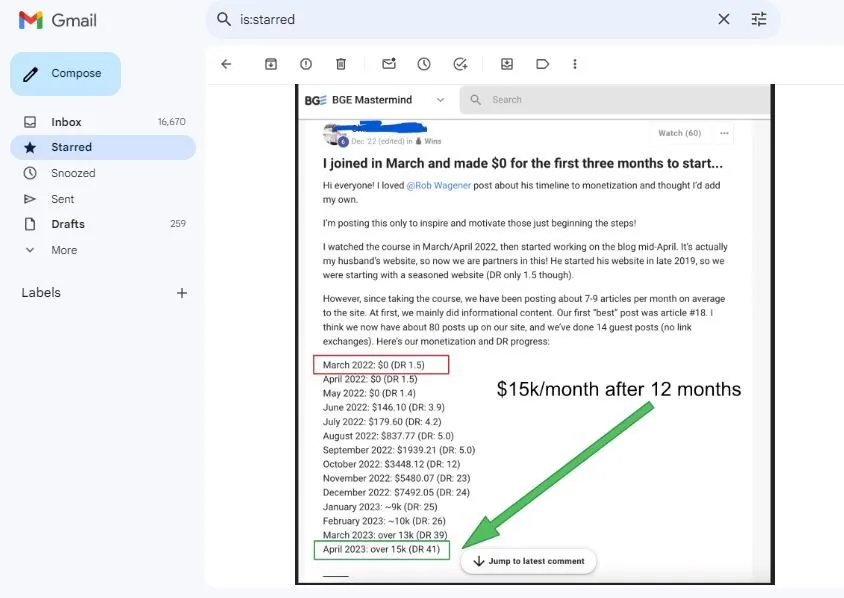Expand the More section in sidebar
Viewport: 844px width, 598px height.
click(x=64, y=250)
